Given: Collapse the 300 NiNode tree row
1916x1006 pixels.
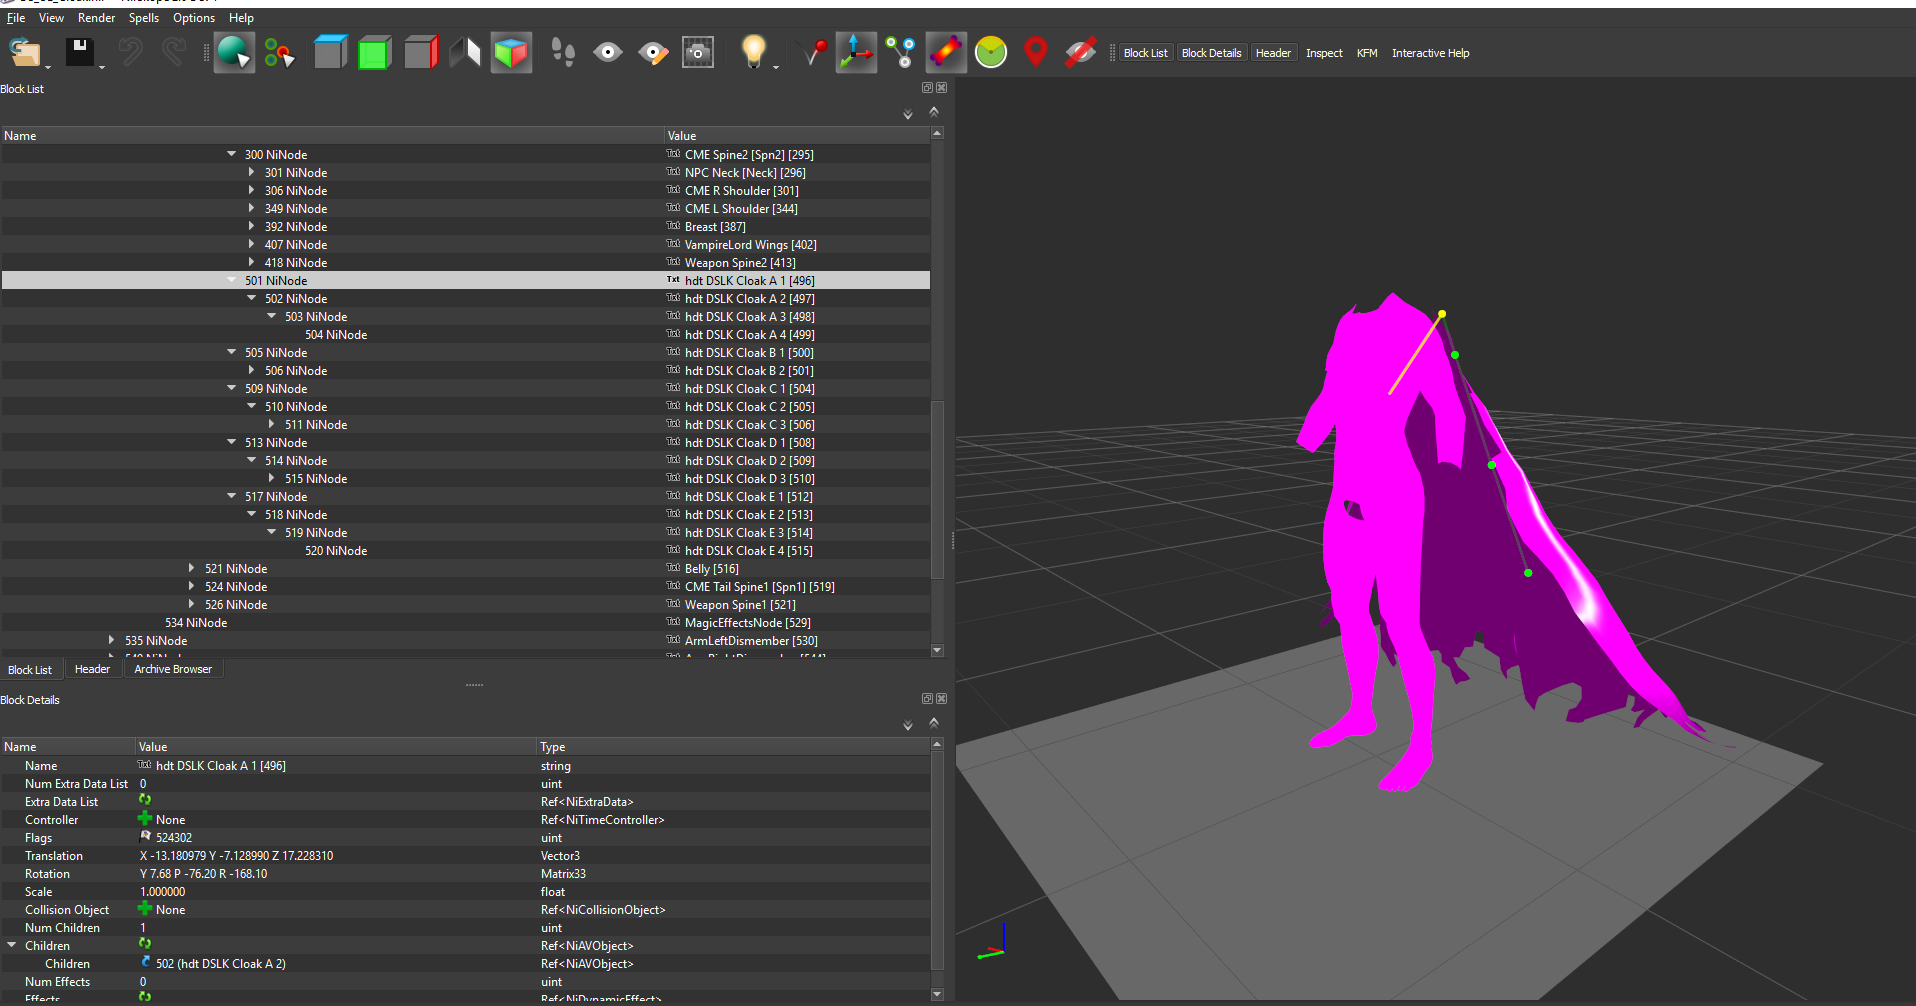Looking at the screenshot, I should click(x=231, y=154).
